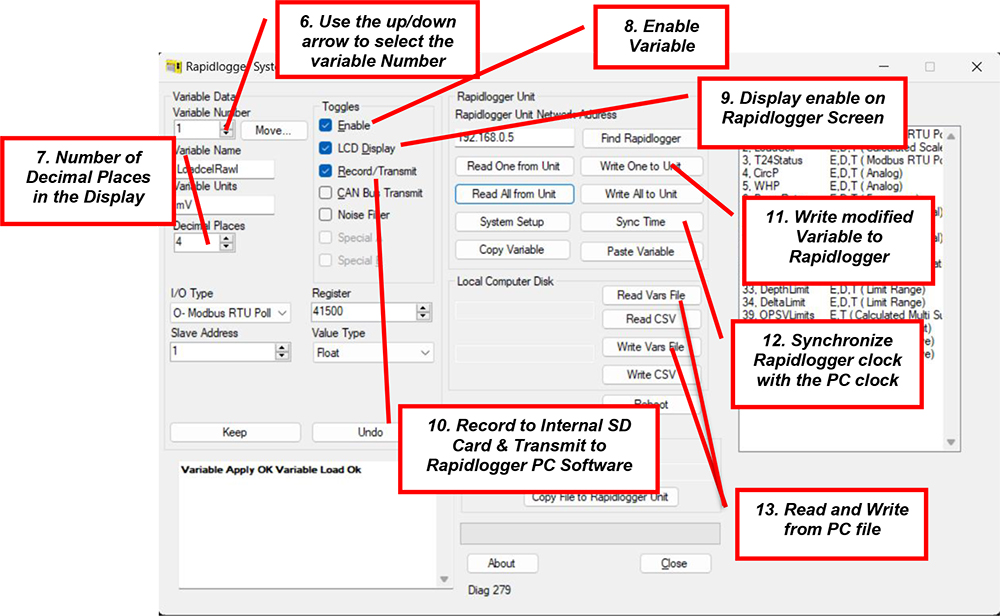1000x616 pixels.
Task: Toggle the Record/Transmit checkbox
Action: coord(325,171)
